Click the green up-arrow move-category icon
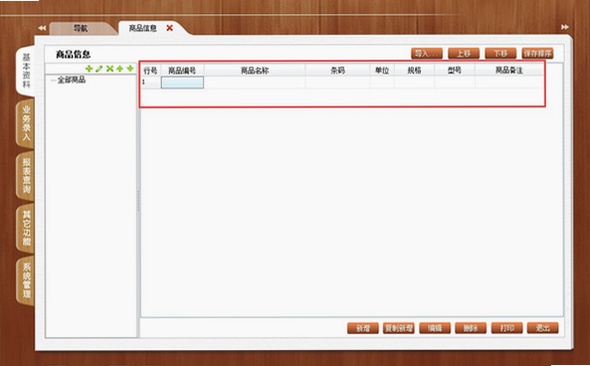Viewport: 590px width, 366px height. [120, 68]
